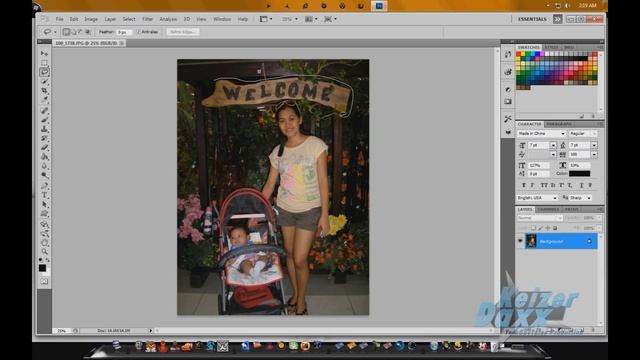Image resolution: width=640 pixels, height=360 pixels.
Task: Select the Horizontal Type tool
Action: point(44,195)
